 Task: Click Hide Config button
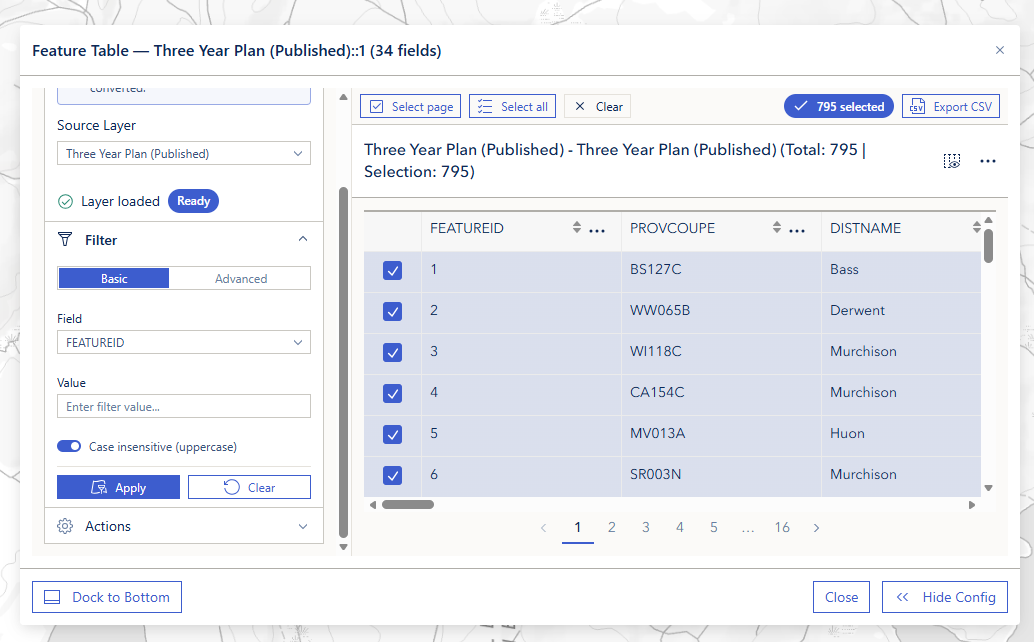coord(945,597)
